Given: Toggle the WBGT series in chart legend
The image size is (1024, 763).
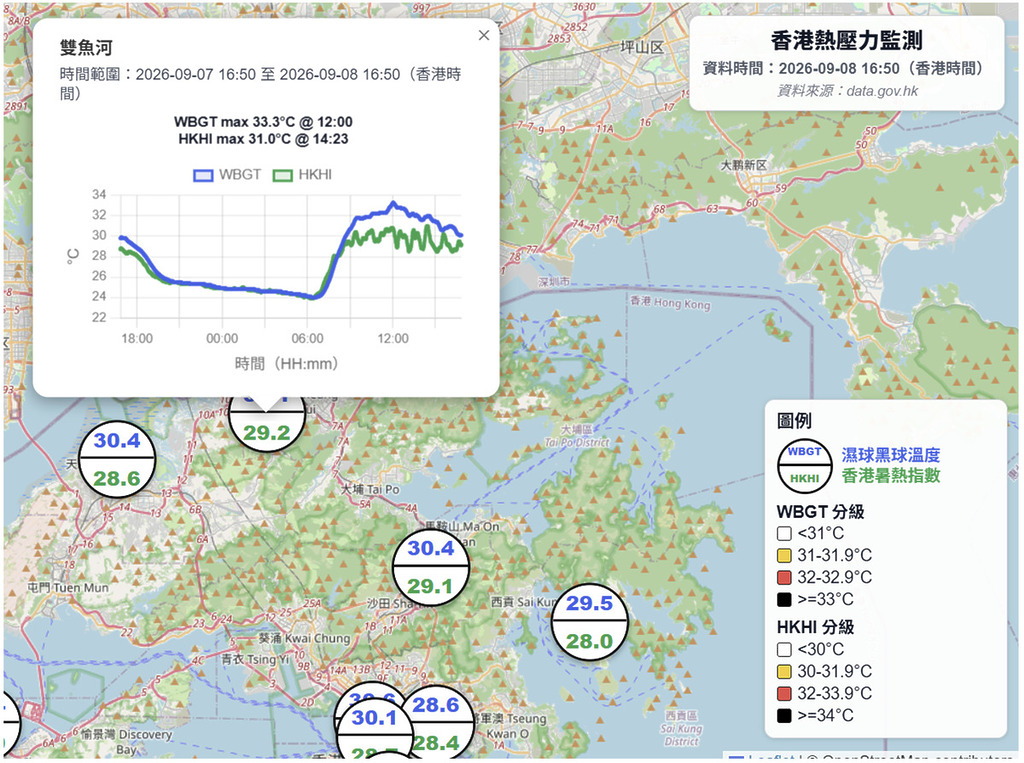Looking at the screenshot, I should [227, 175].
